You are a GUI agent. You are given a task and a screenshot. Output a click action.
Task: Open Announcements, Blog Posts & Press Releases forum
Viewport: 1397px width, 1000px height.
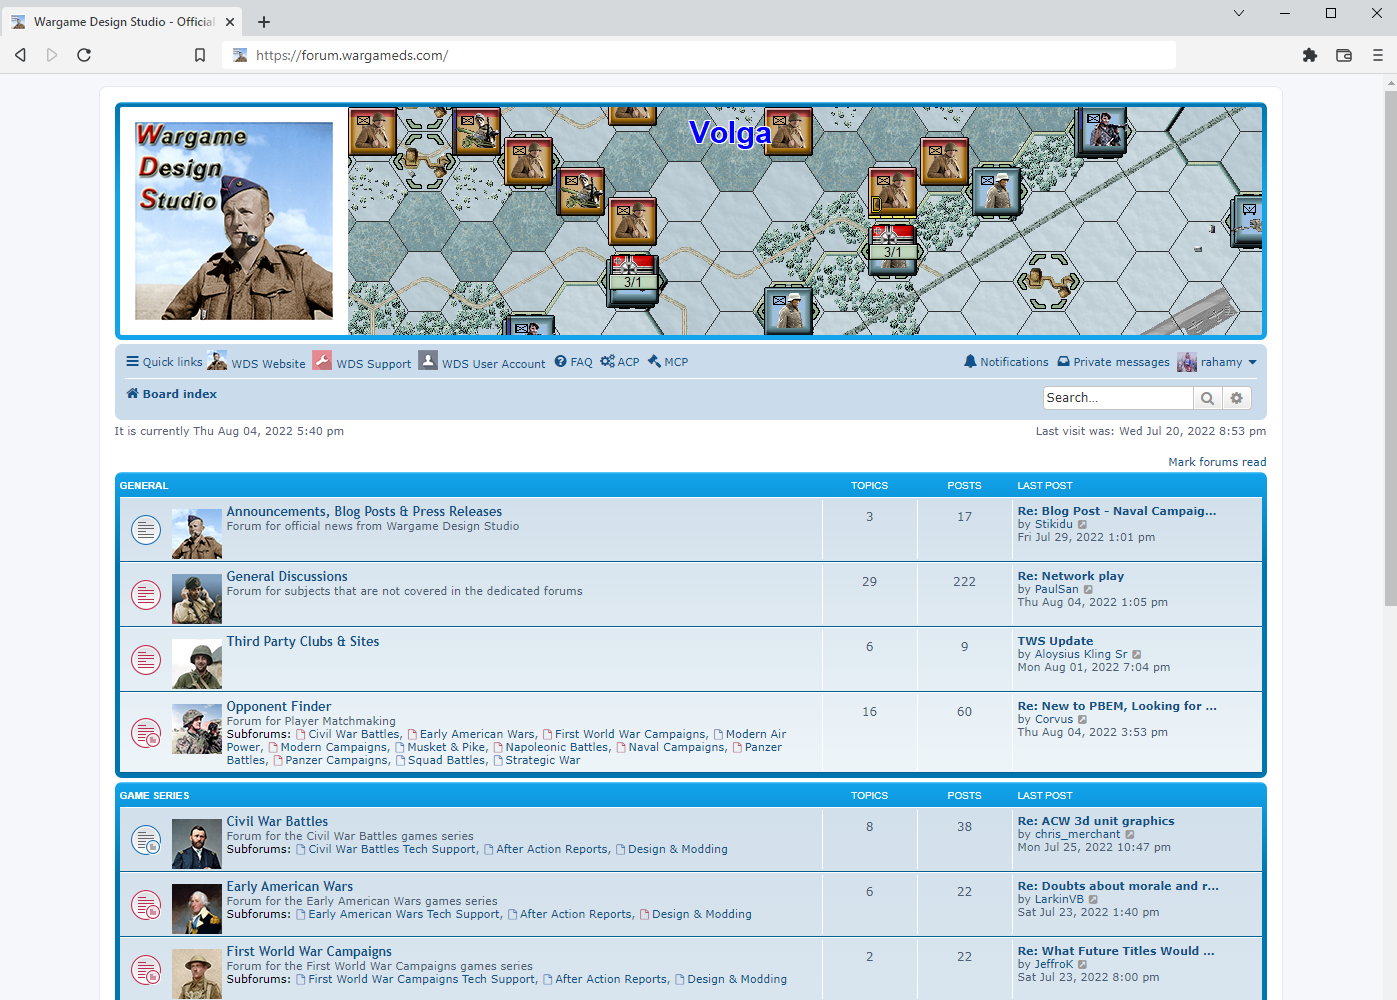tap(364, 511)
